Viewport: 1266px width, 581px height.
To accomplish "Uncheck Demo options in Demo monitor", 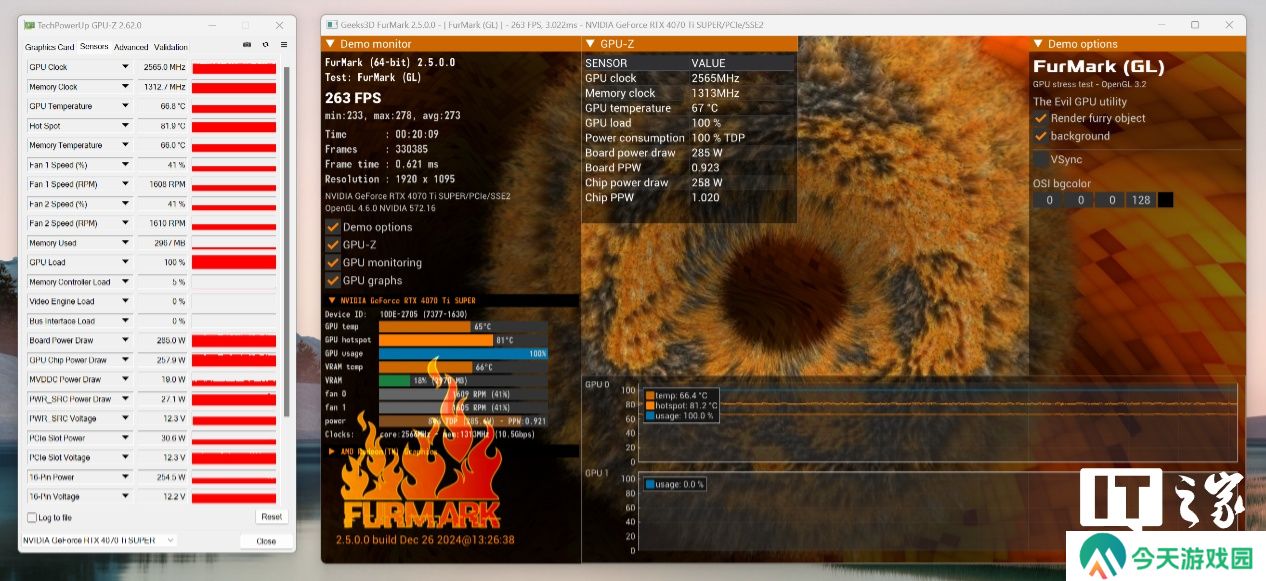I will (333, 227).
